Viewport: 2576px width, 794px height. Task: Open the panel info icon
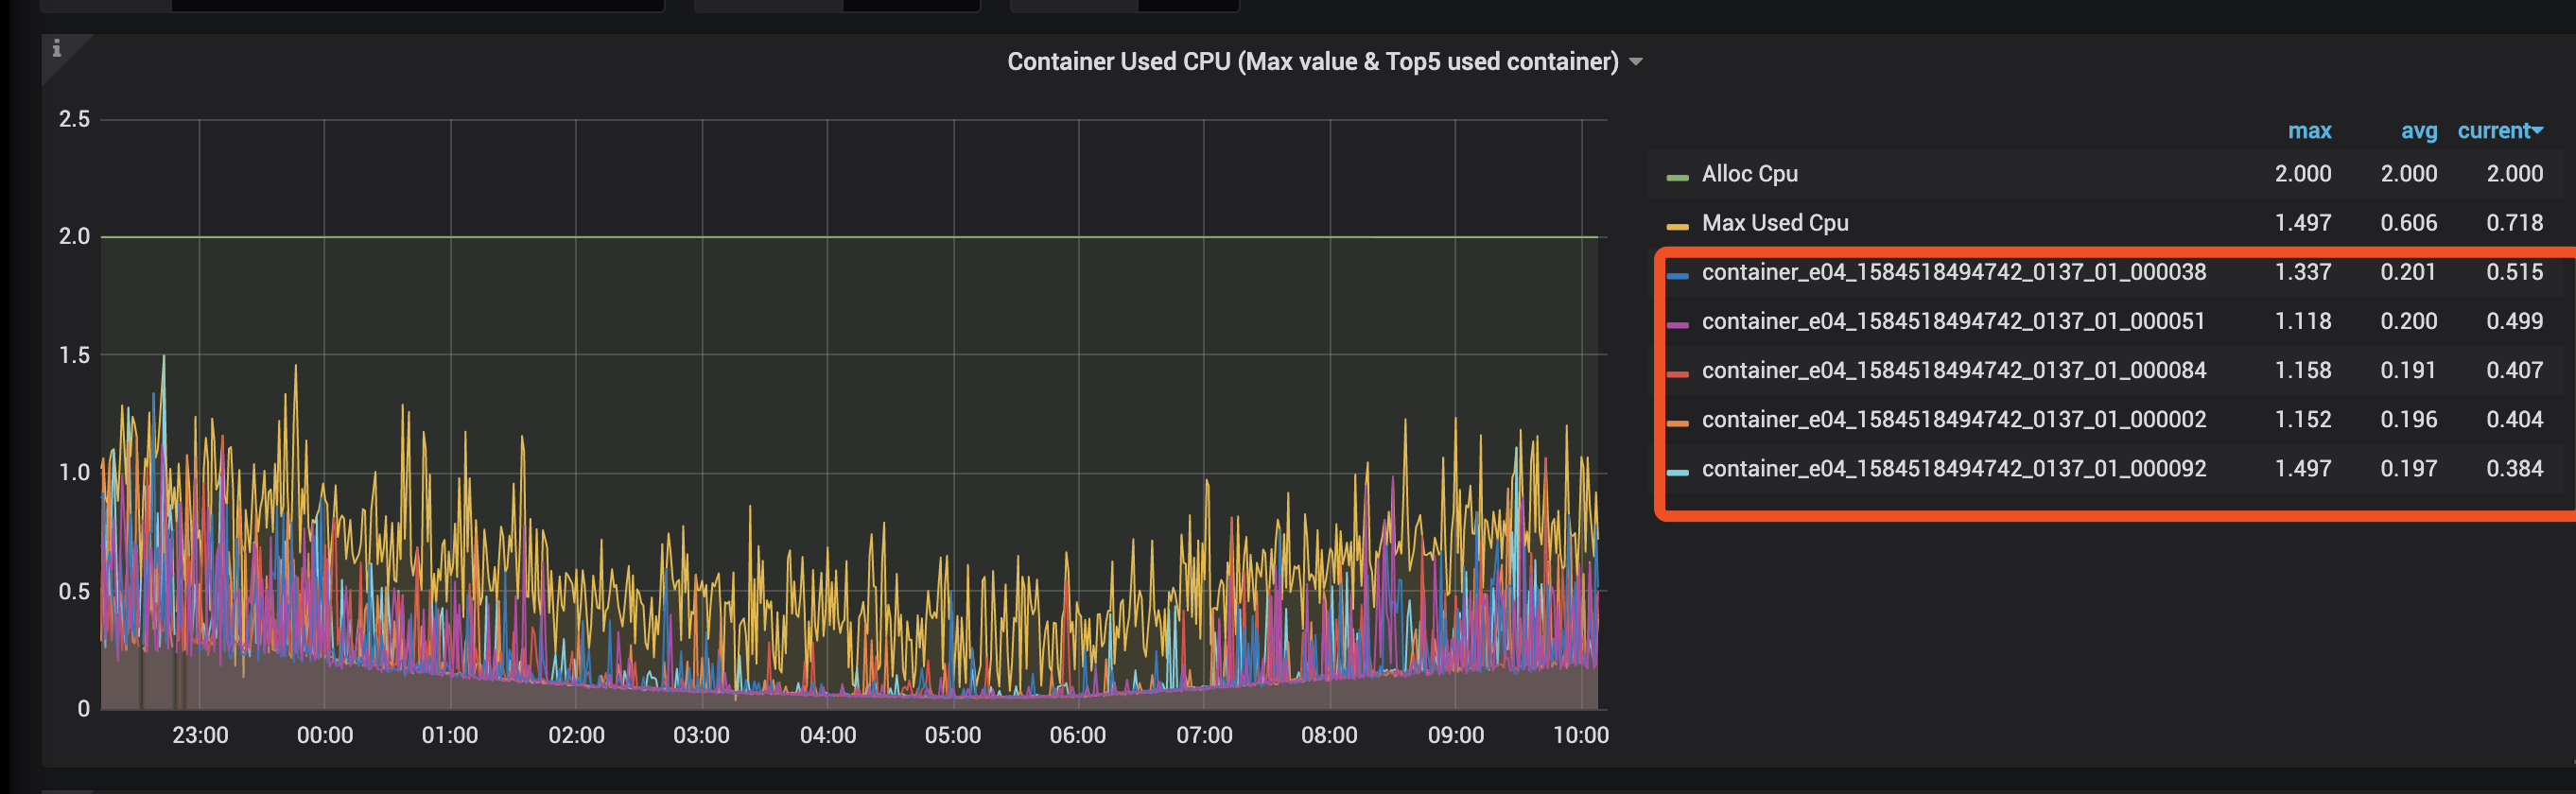coord(57,48)
